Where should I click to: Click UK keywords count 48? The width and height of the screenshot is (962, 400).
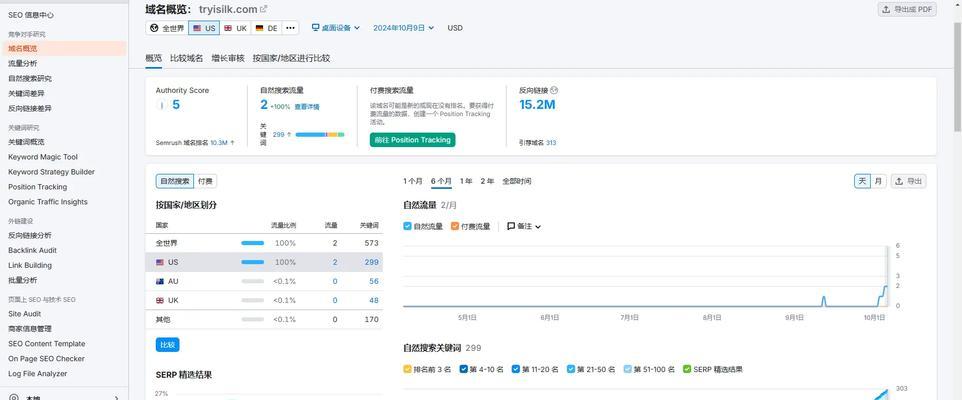(374, 301)
